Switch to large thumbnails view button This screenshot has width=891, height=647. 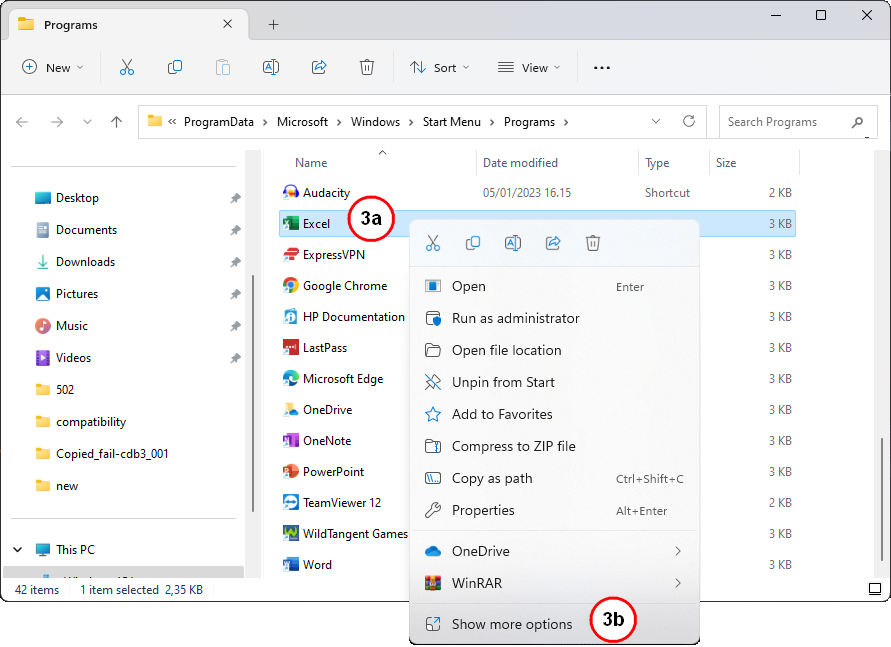[875, 589]
